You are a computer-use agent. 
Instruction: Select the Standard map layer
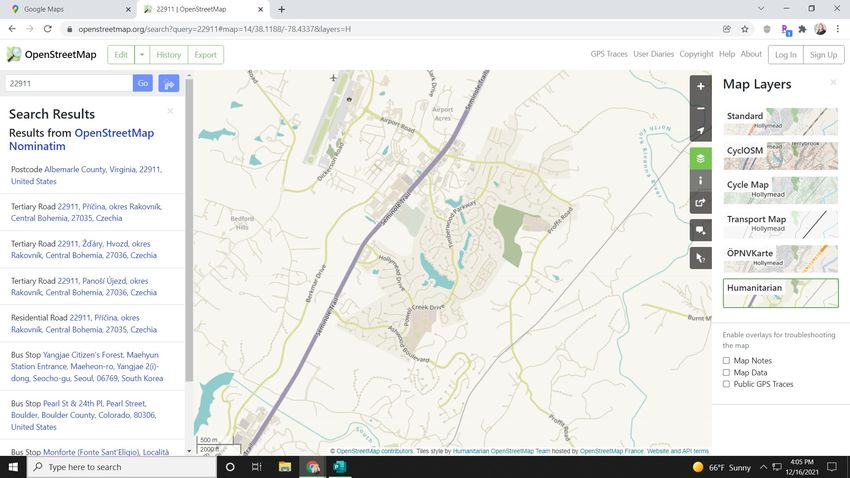coord(781,121)
